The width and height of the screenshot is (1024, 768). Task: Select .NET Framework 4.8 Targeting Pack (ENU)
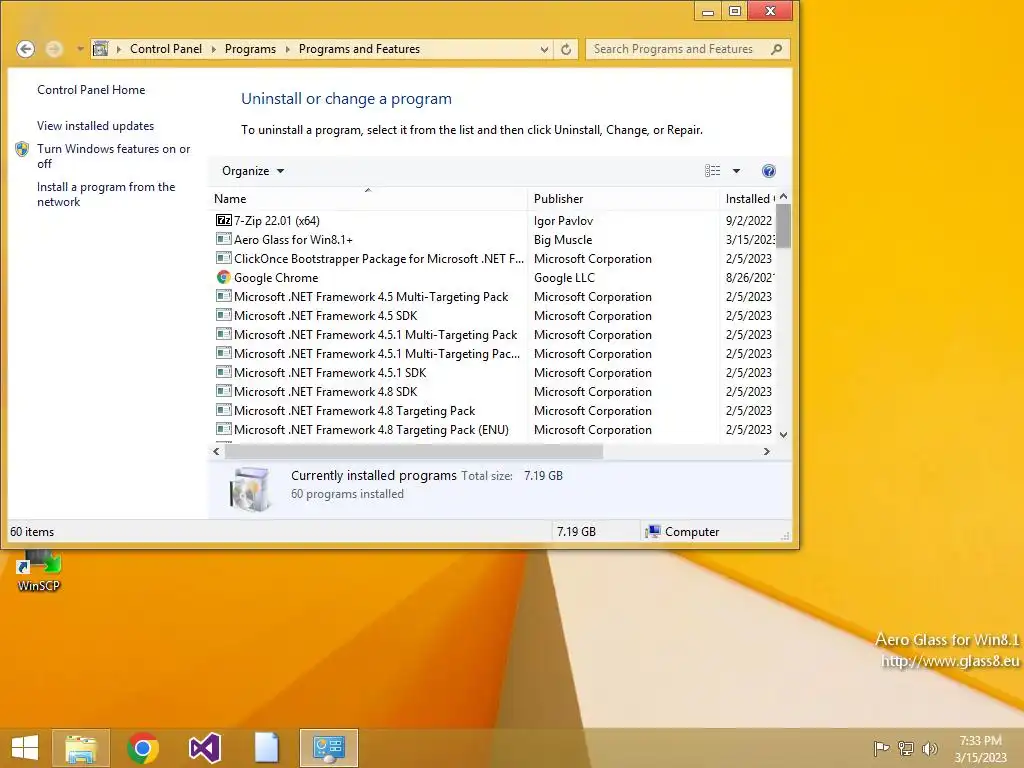371,430
